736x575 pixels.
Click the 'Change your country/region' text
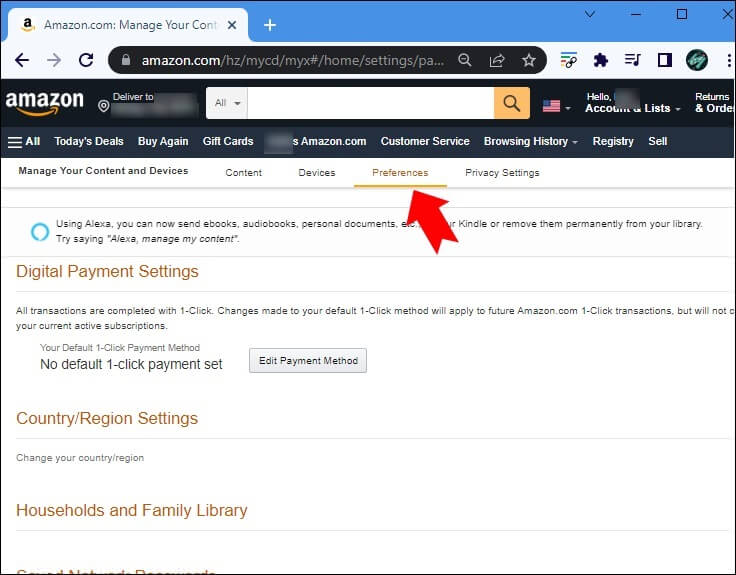click(x=80, y=458)
